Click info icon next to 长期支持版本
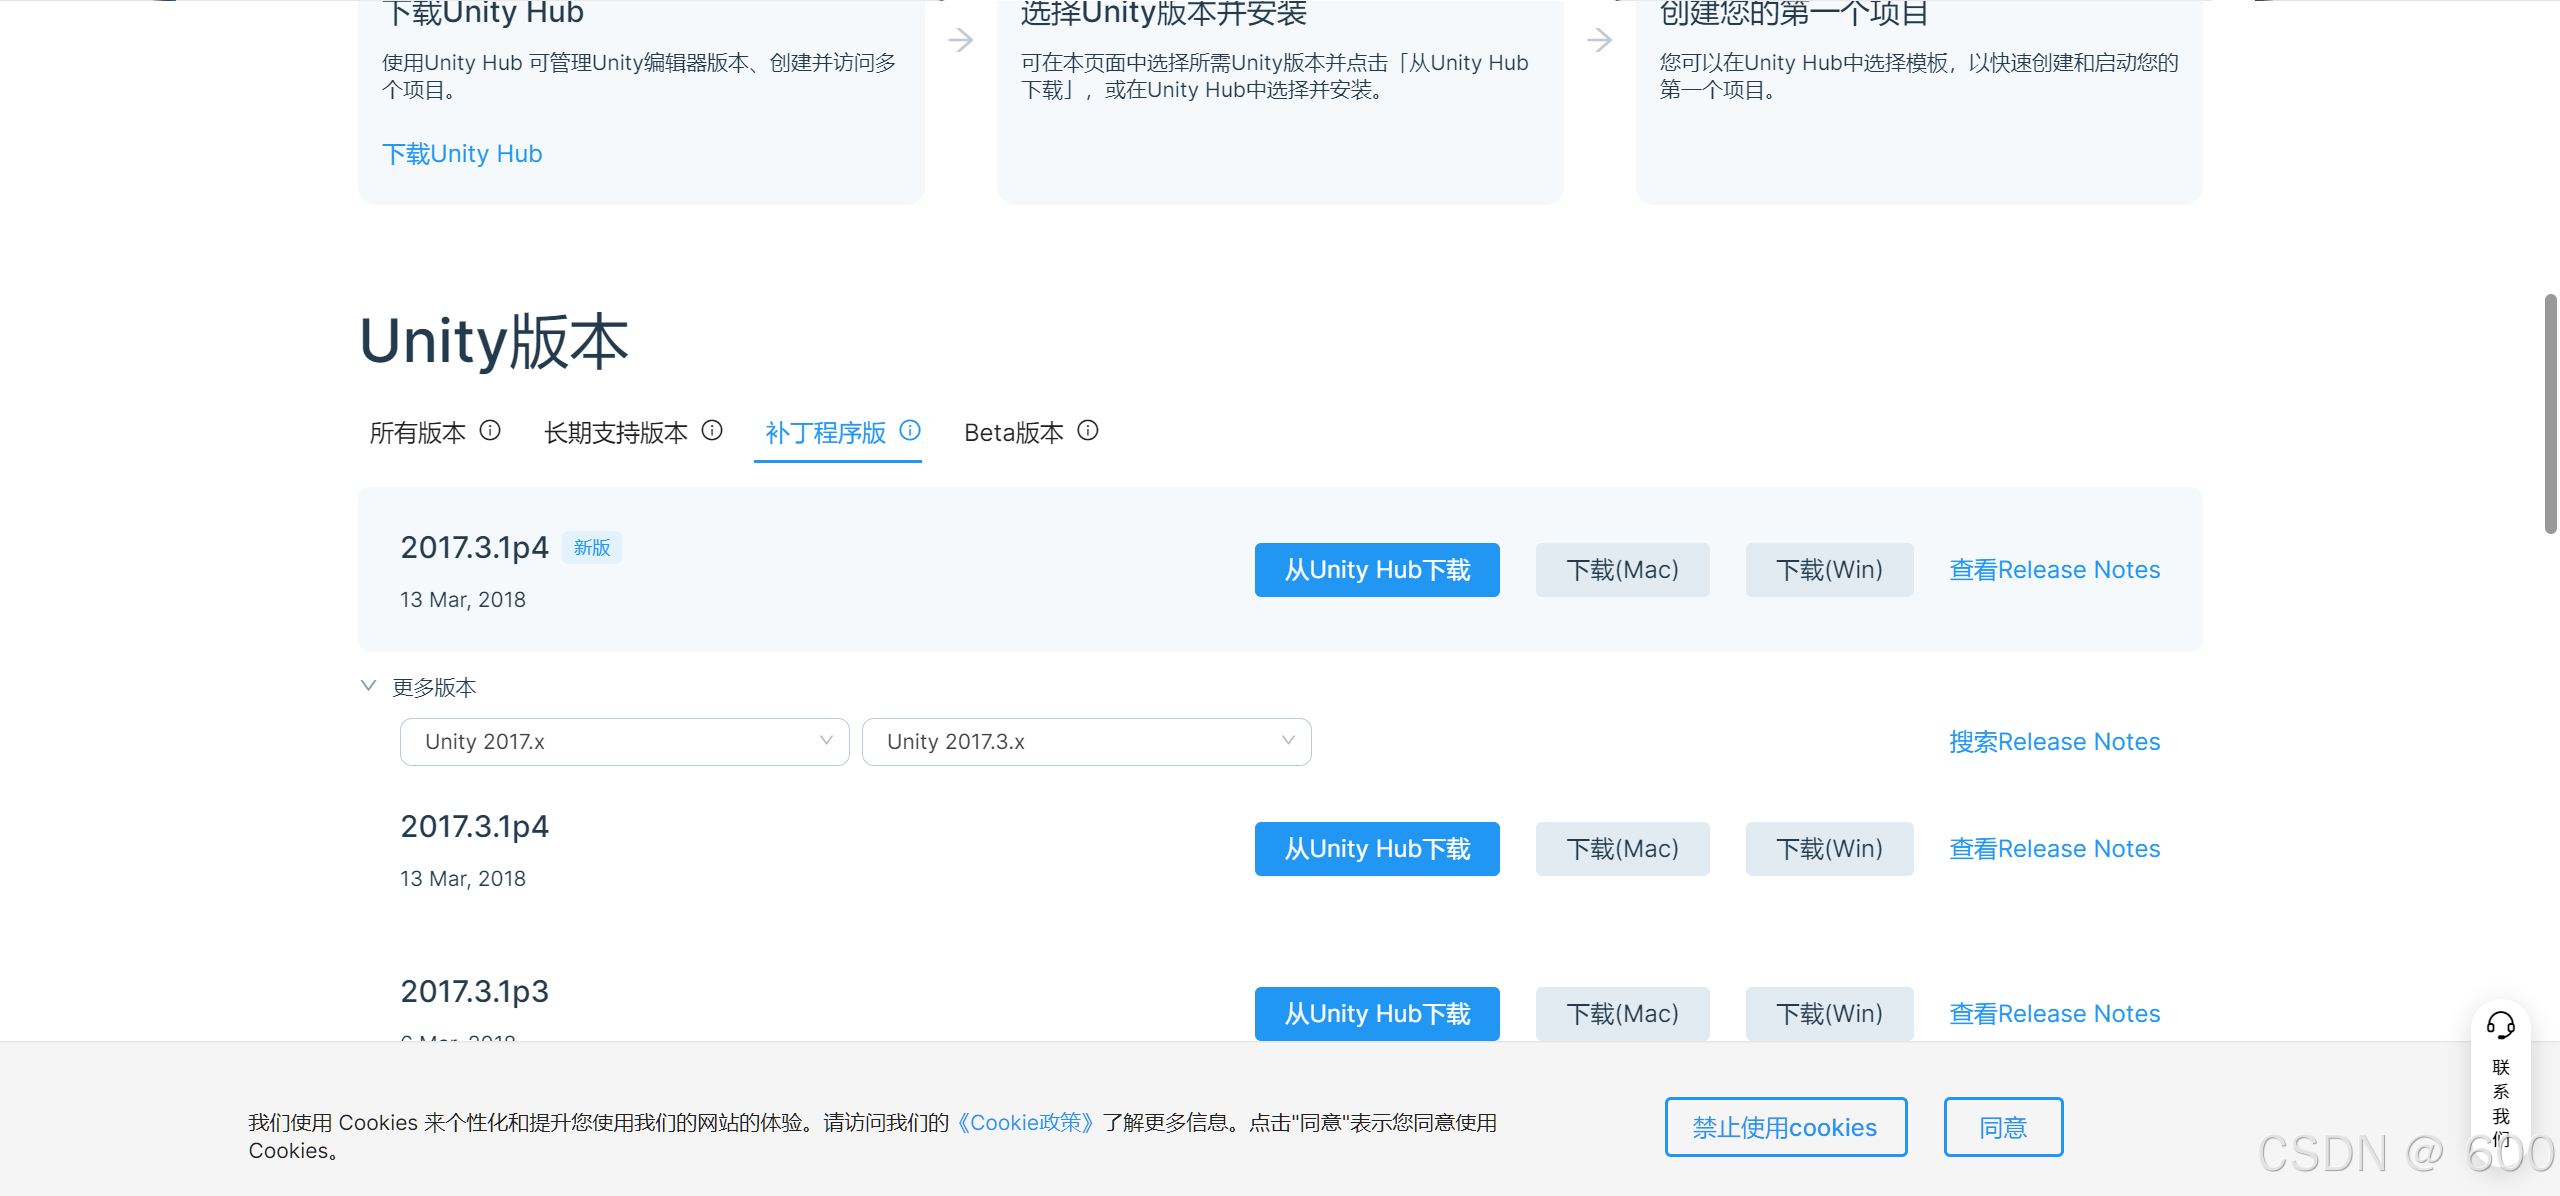 pos(712,430)
